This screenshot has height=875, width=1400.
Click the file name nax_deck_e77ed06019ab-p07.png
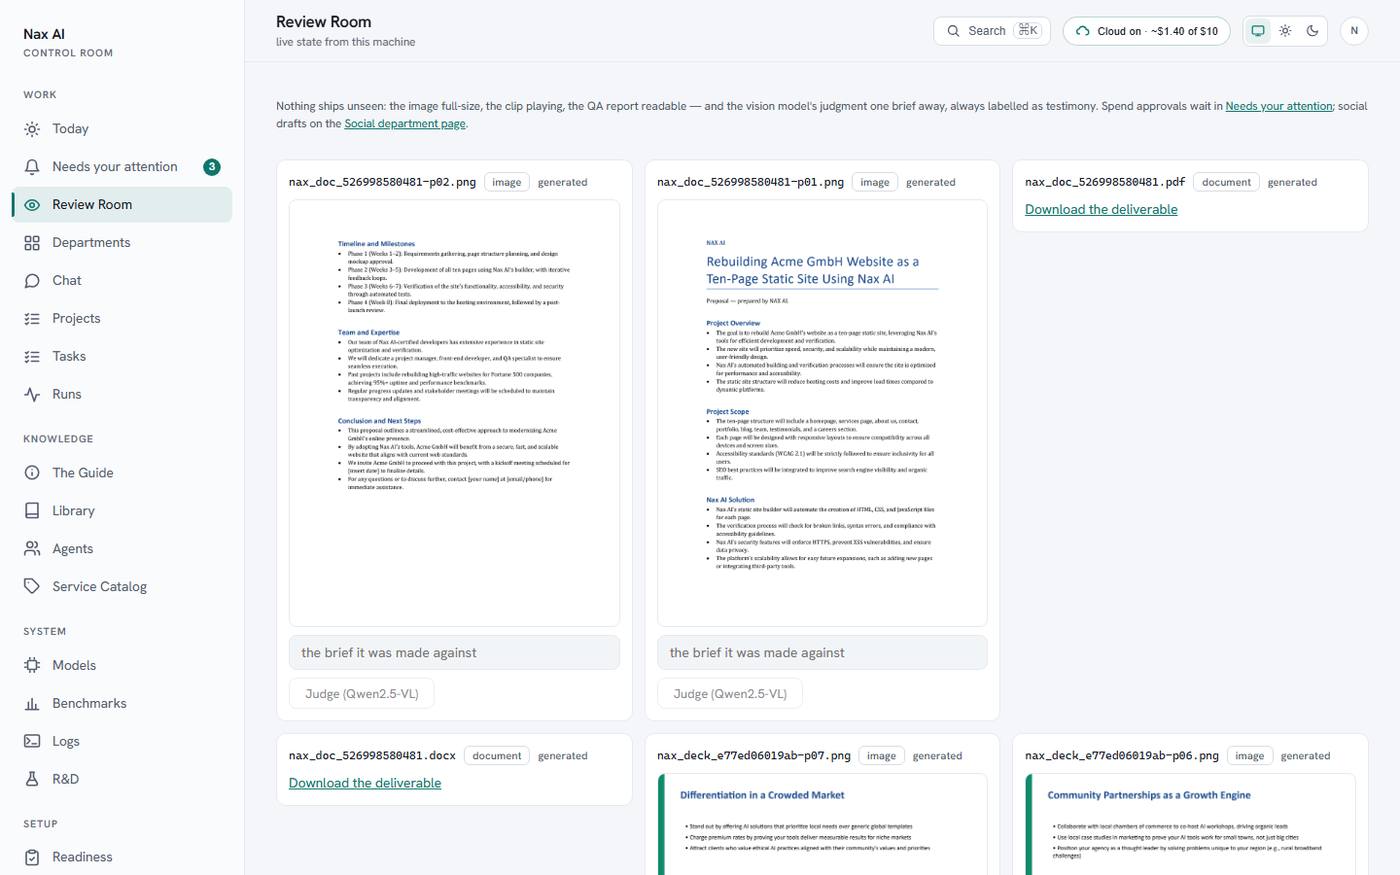pos(754,757)
